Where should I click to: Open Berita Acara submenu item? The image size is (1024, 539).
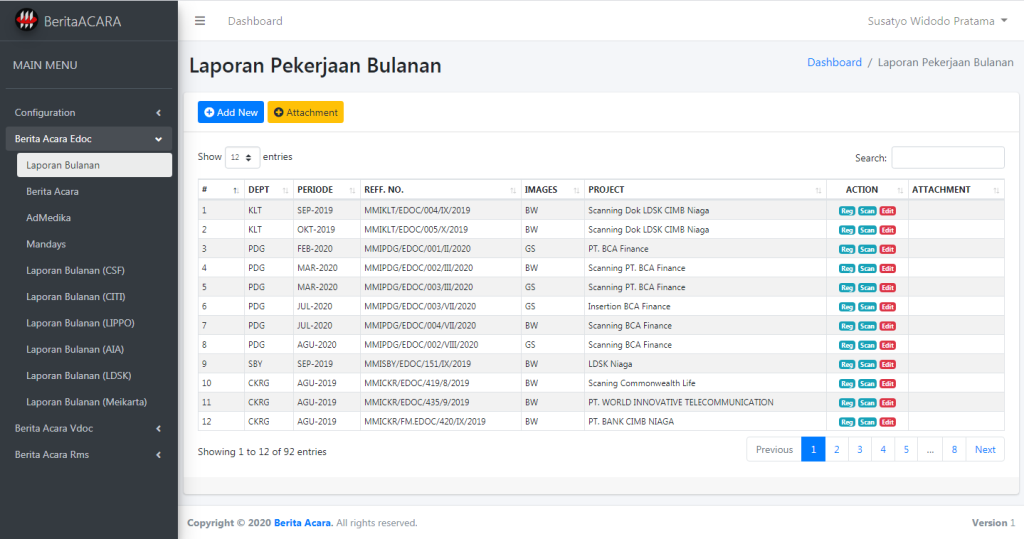point(94,191)
